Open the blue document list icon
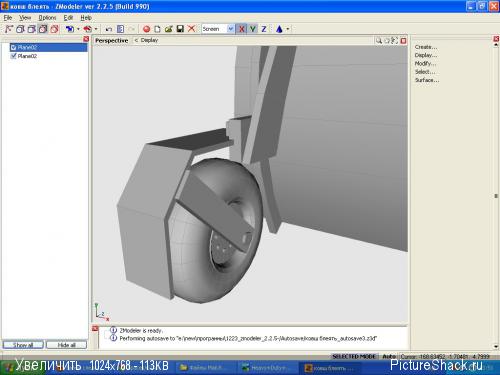The width and height of the screenshot is (500, 375). click(120, 29)
